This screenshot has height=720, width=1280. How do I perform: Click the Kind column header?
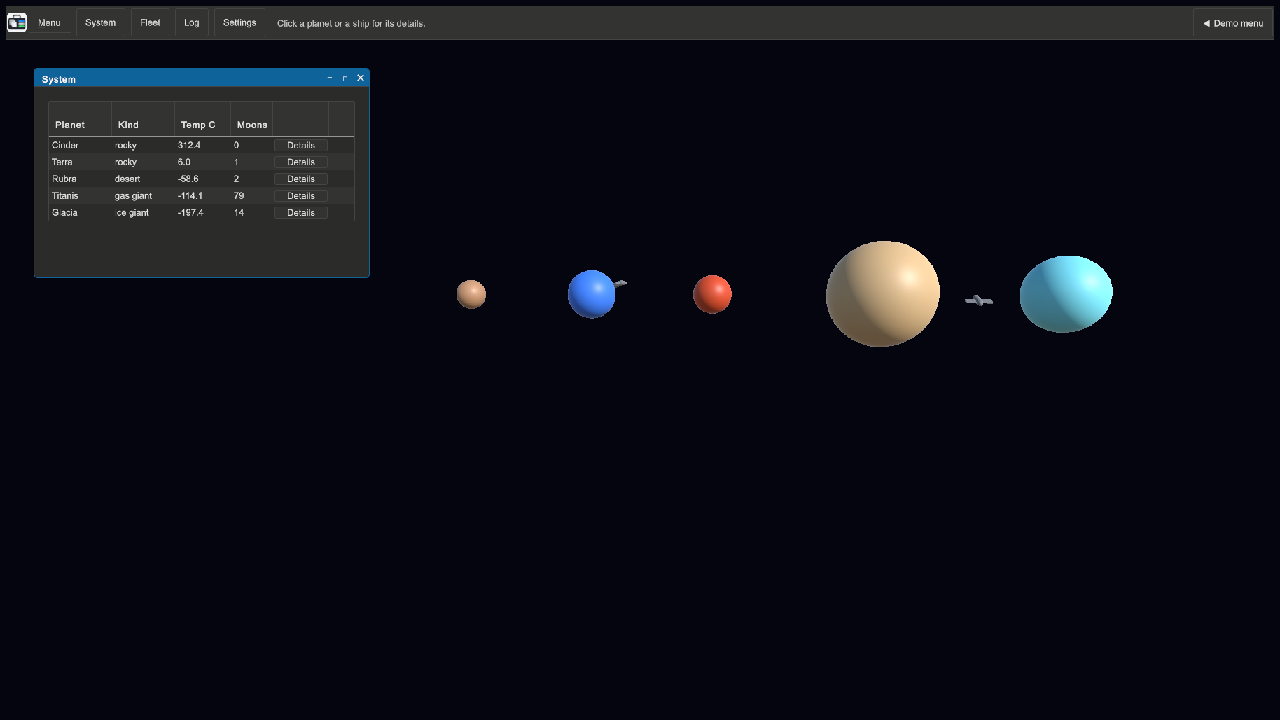[x=143, y=120]
